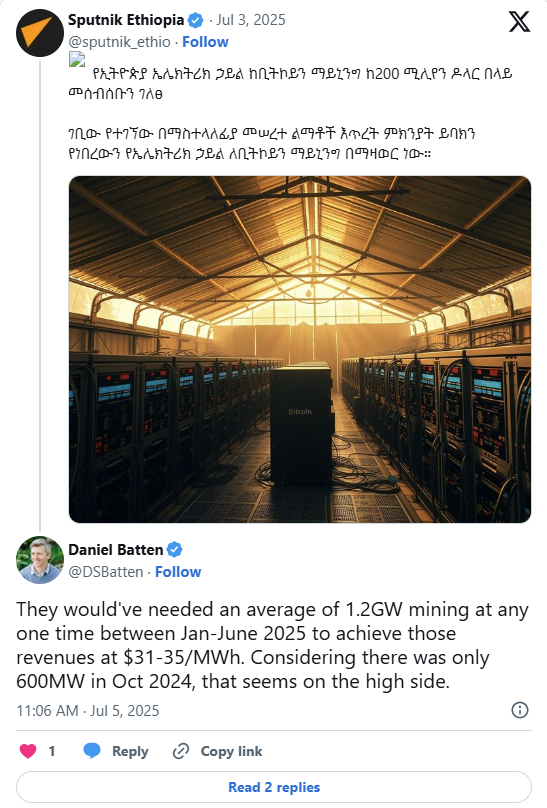Screen dimensions: 547x808
Task: Open the Jul 3, 2025 quoted post date
Action: tap(250, 20)
